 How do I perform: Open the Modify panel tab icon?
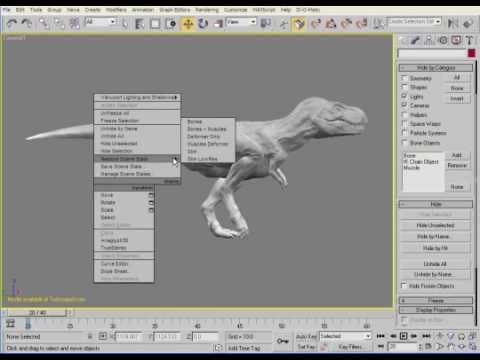coord(415,41)
